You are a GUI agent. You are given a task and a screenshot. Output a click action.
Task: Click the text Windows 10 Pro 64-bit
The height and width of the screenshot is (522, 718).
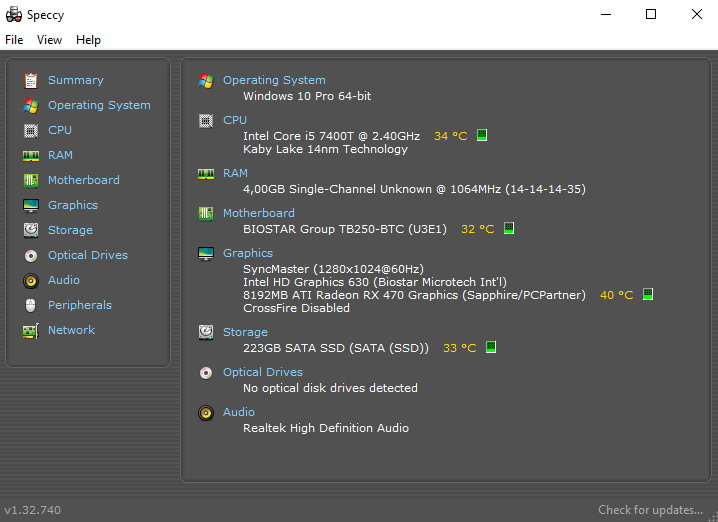[x=307, y=96]
